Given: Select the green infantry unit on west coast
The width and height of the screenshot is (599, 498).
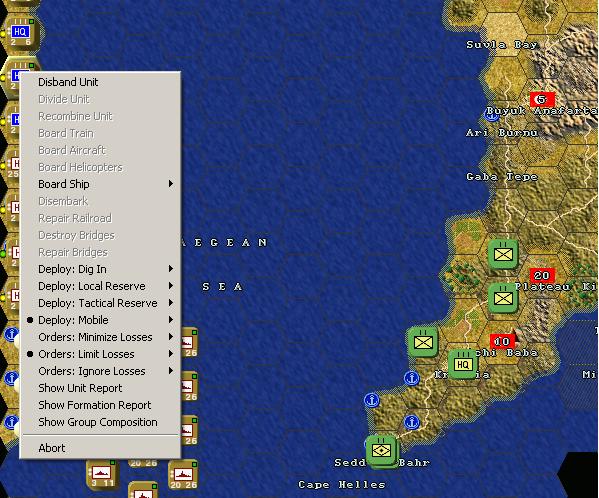Looking at the screenshot, I should point(423,341).
